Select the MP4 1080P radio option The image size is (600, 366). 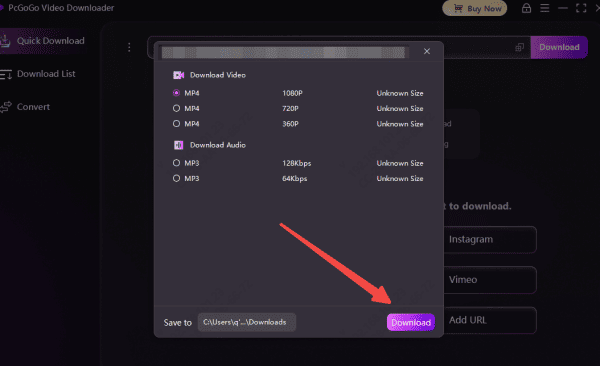pyautogui.click(x=176, y=93)
